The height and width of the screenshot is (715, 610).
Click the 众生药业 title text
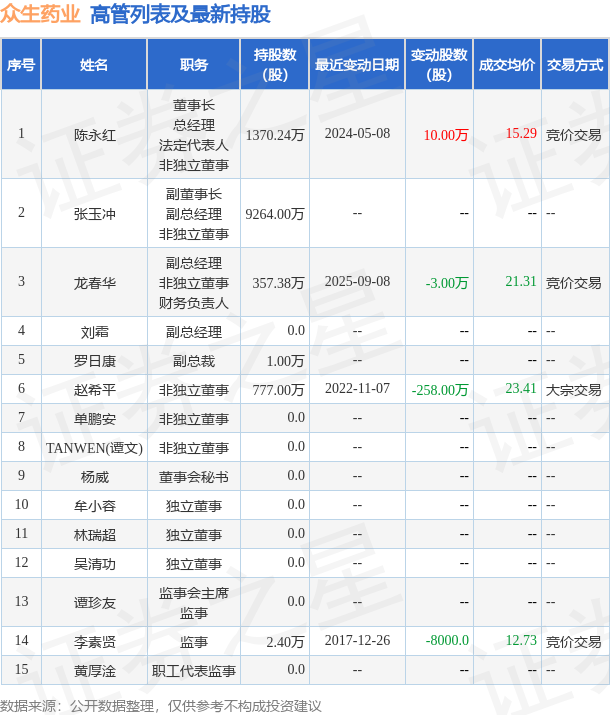point(41,14)
